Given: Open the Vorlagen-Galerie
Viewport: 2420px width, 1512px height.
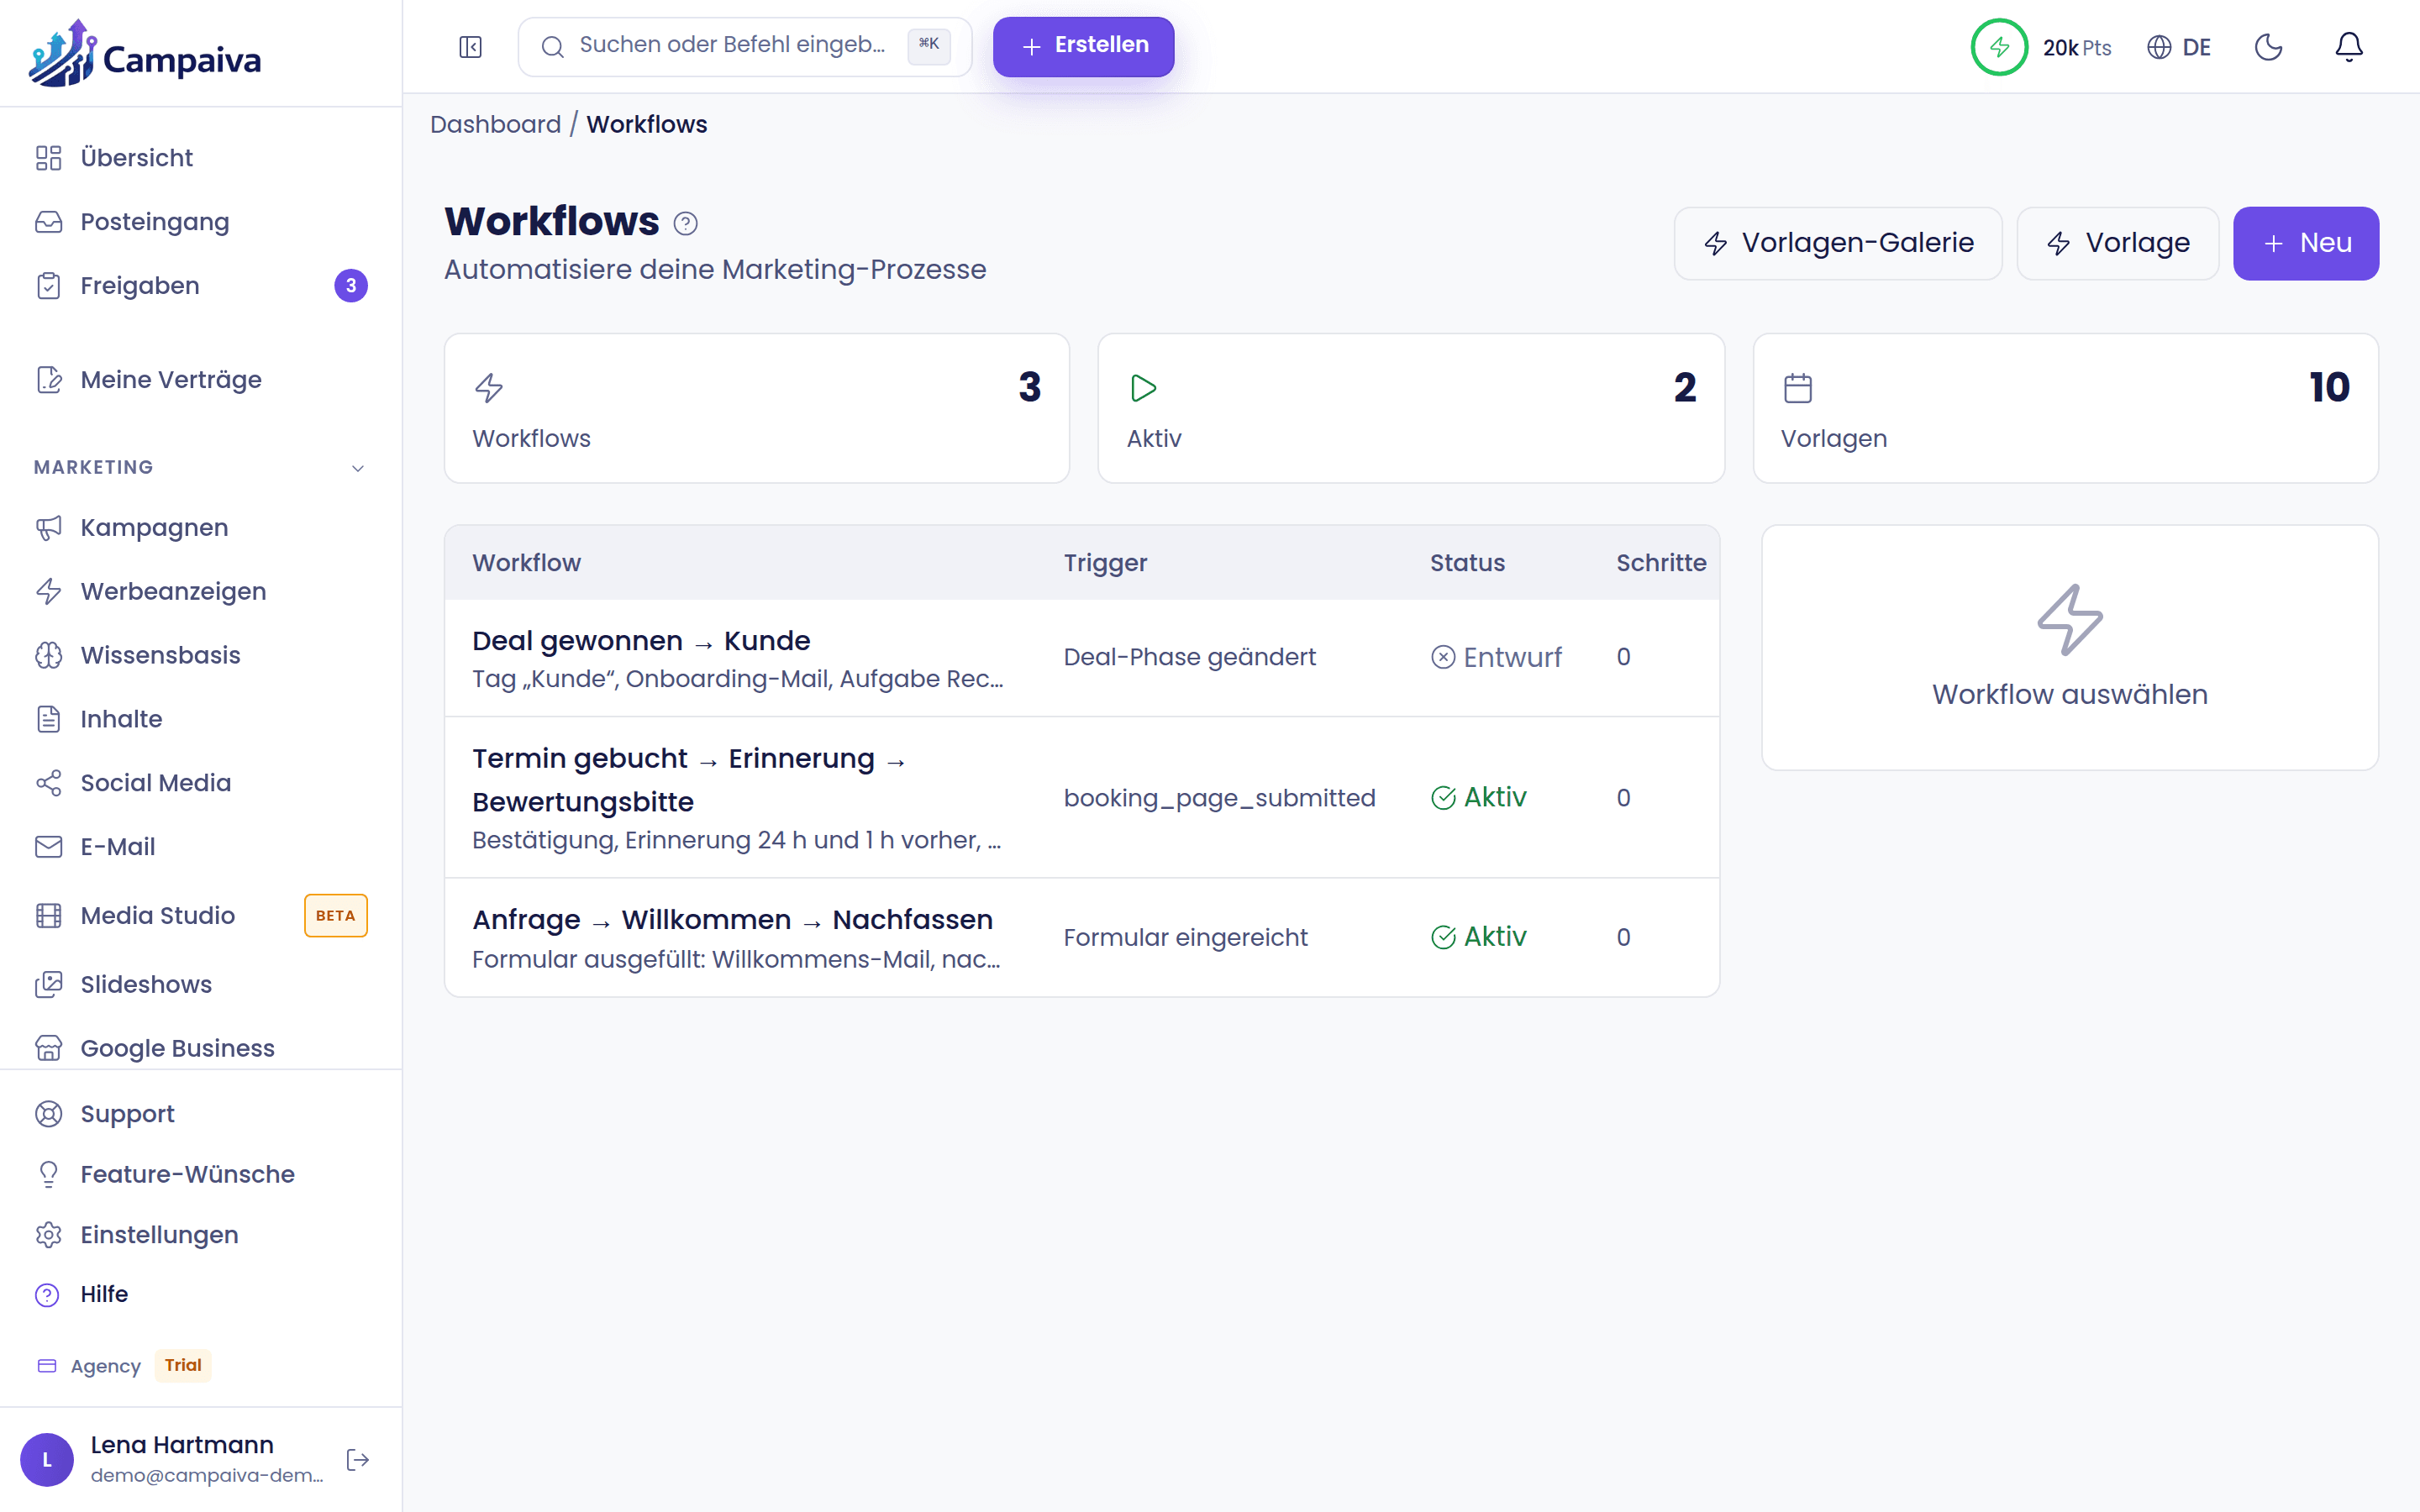Looking at the screenshot, I should (1838, 243).
